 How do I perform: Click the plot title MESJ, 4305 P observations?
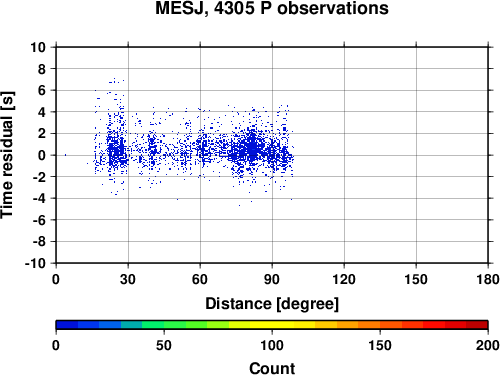(x=272, y=9)
